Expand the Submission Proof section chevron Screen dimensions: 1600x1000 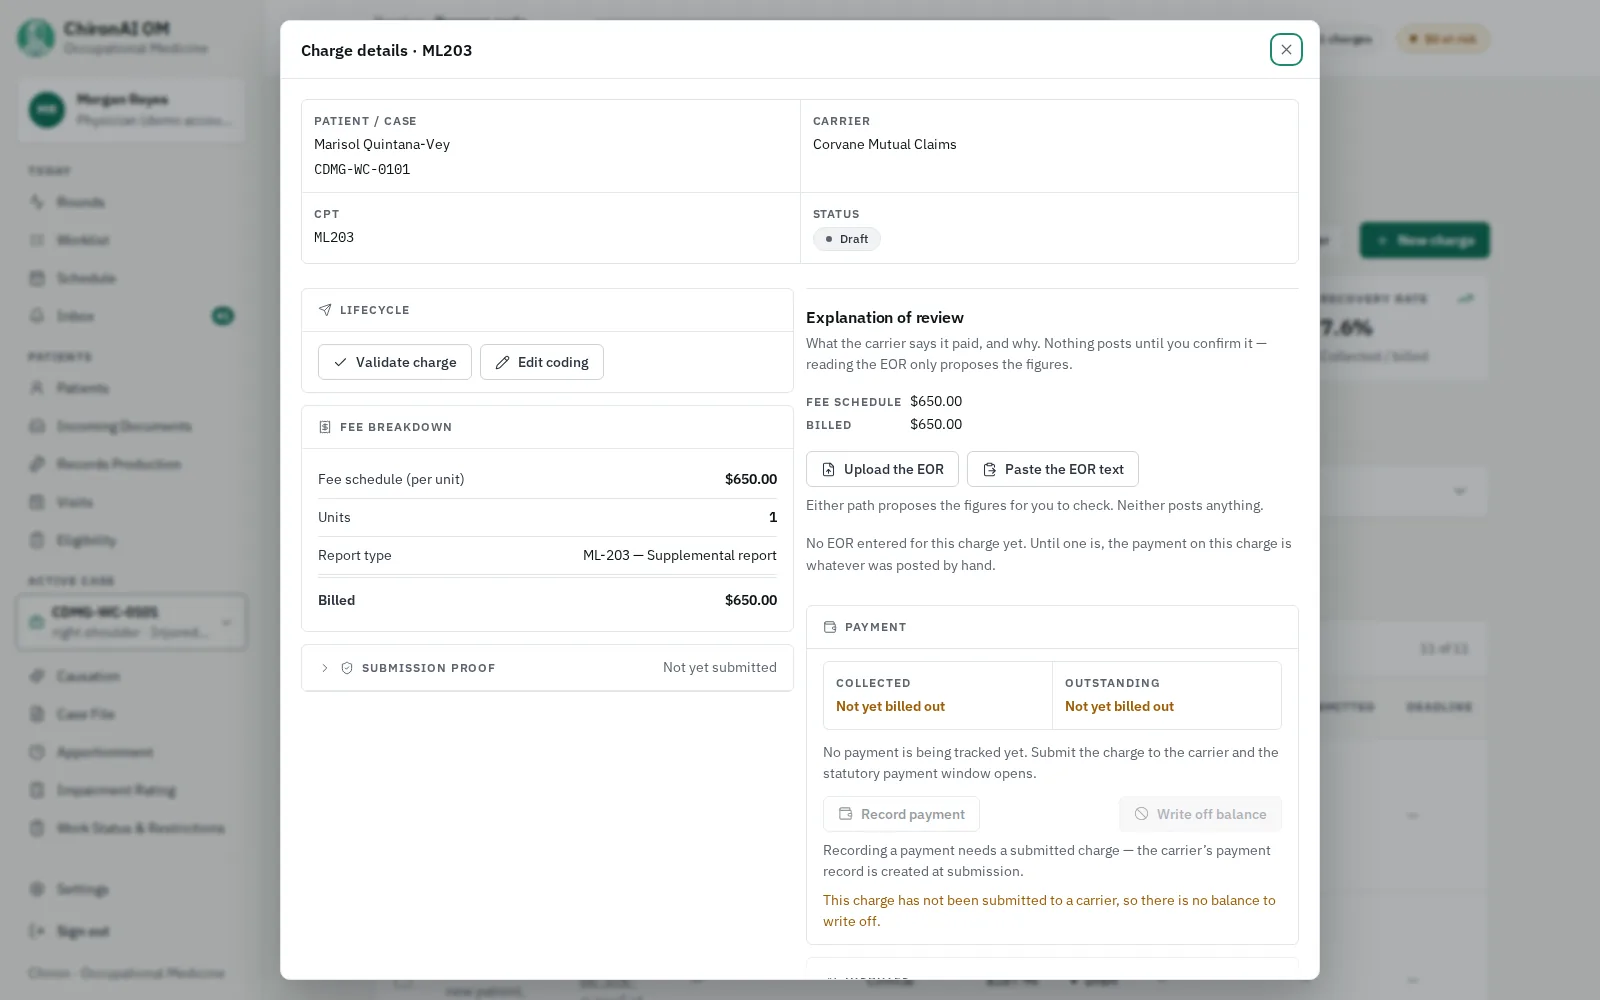pos(325,668)
